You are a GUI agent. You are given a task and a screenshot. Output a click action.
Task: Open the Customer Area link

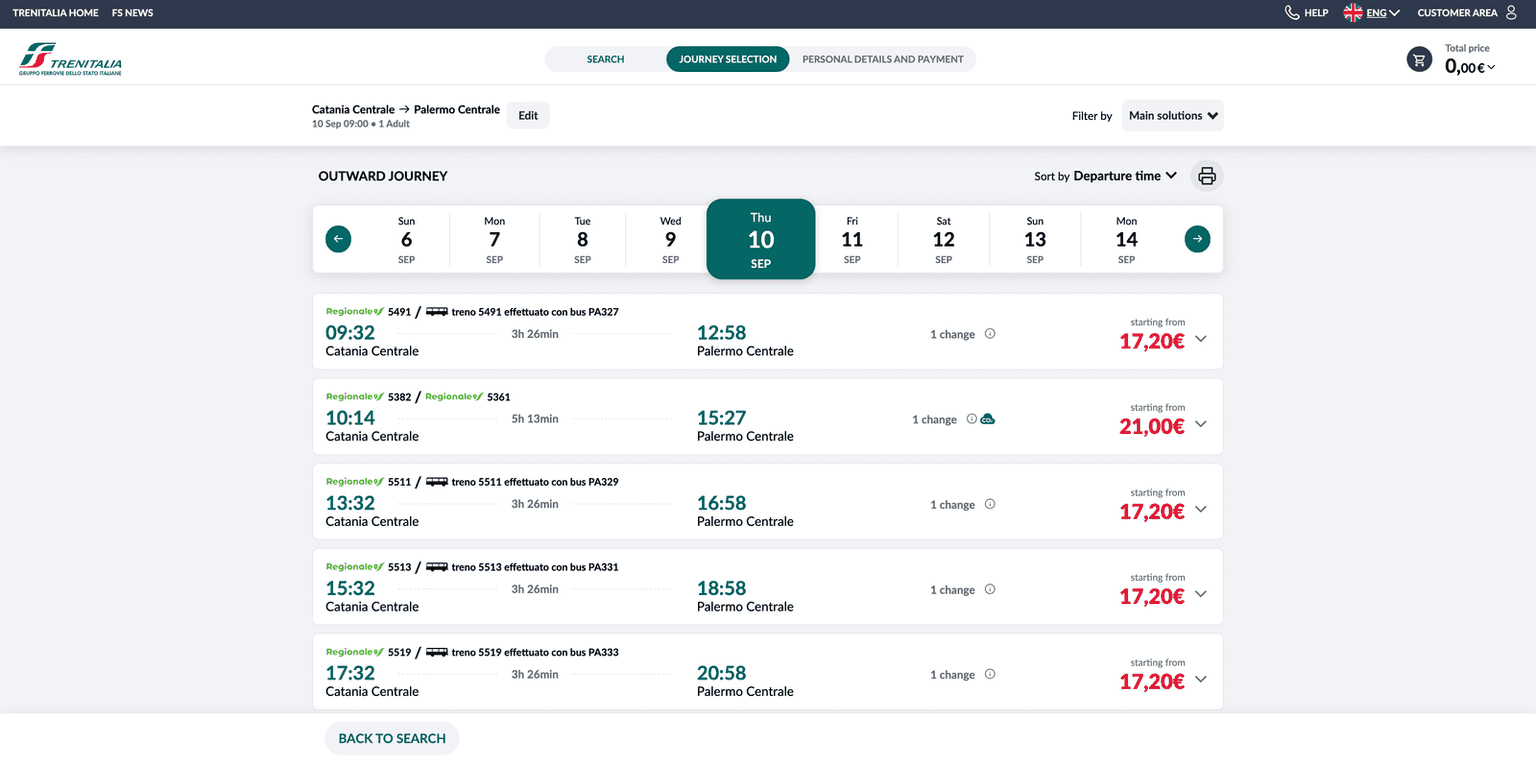click(x=1458, y=13)
